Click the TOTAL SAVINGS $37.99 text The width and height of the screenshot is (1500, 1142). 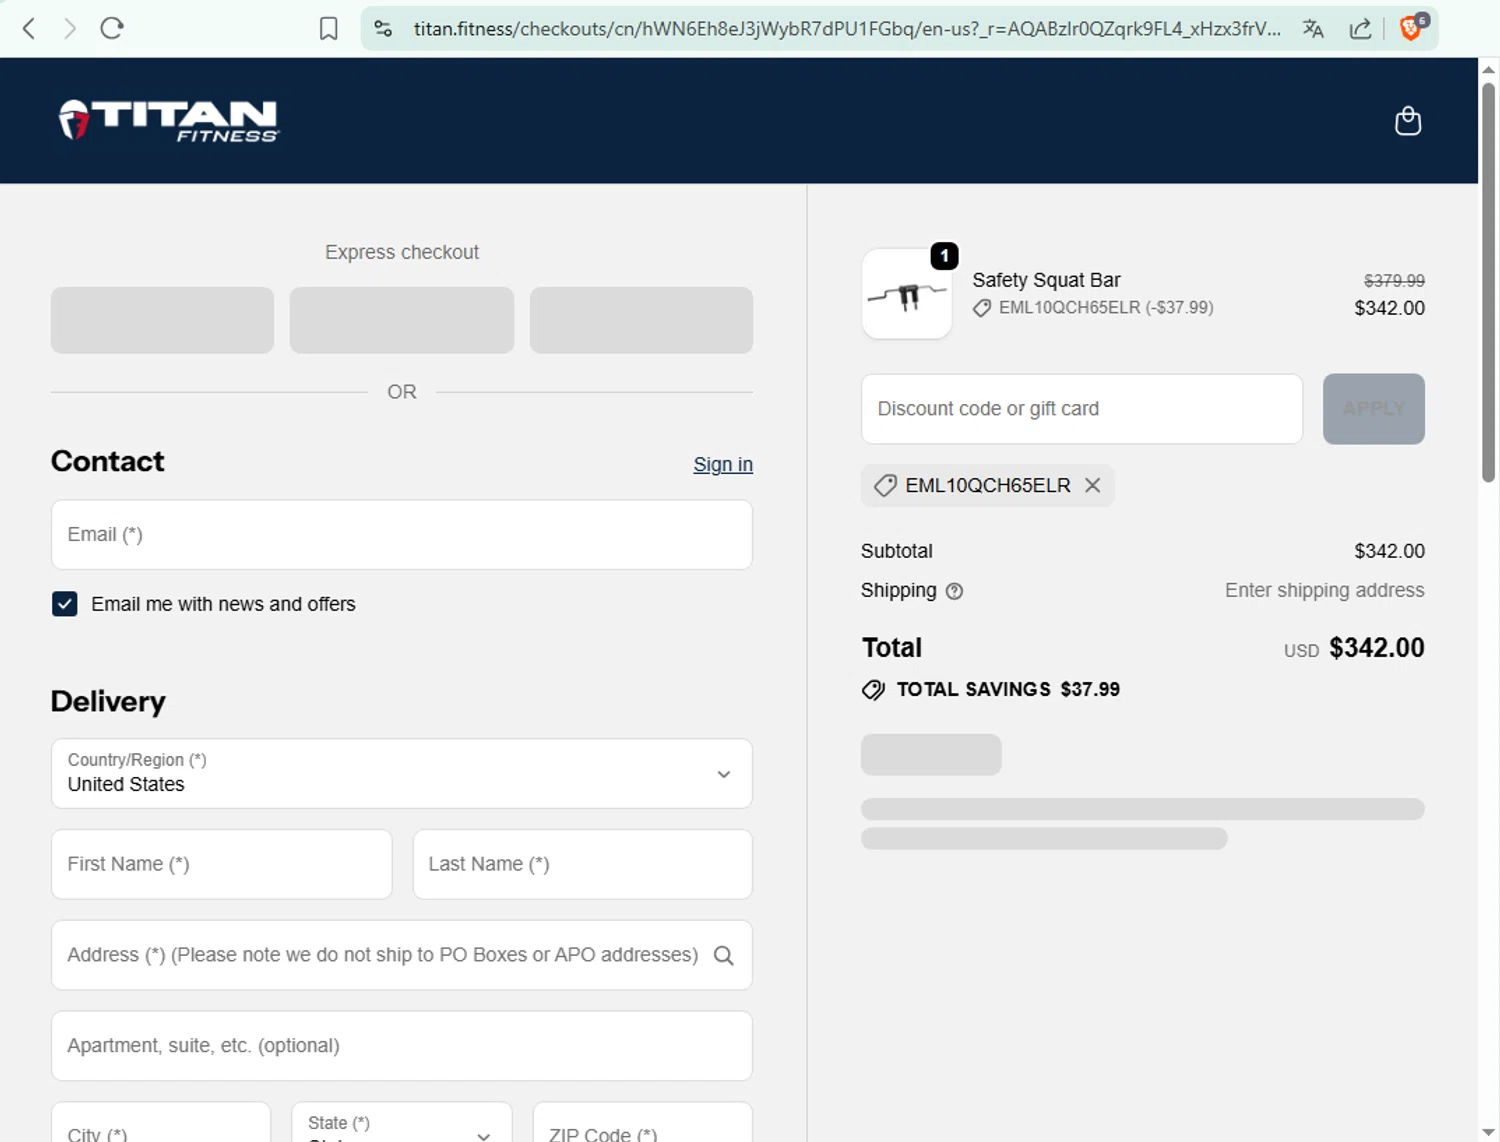point(1008,690)
